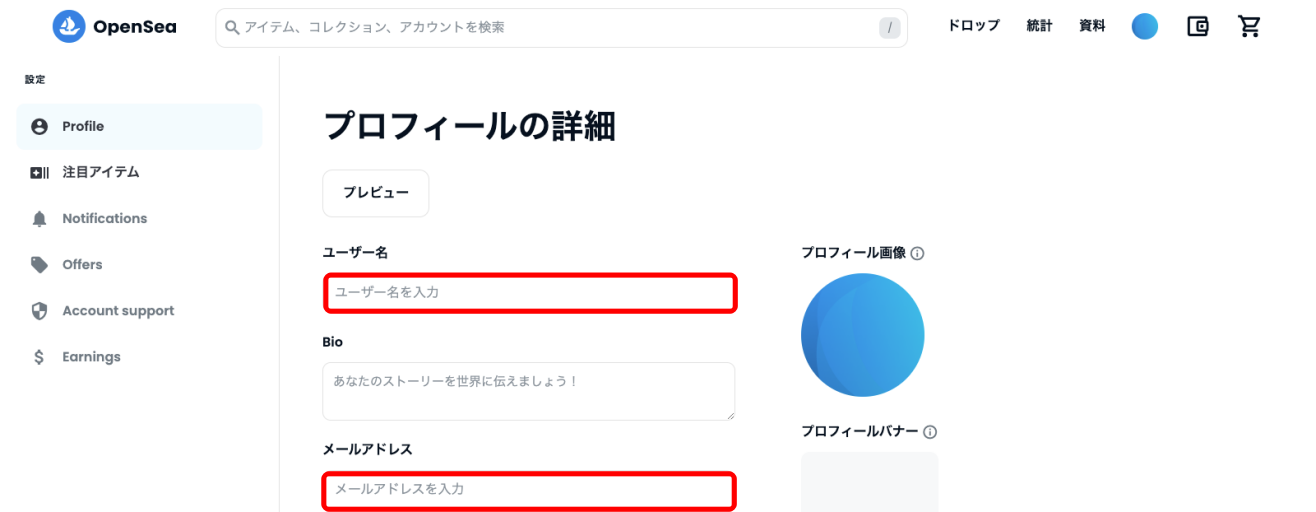Click the tag icon next to Offers
Image resolution: width=1316 pixels, height=512 pixels.
pos(39,265)
